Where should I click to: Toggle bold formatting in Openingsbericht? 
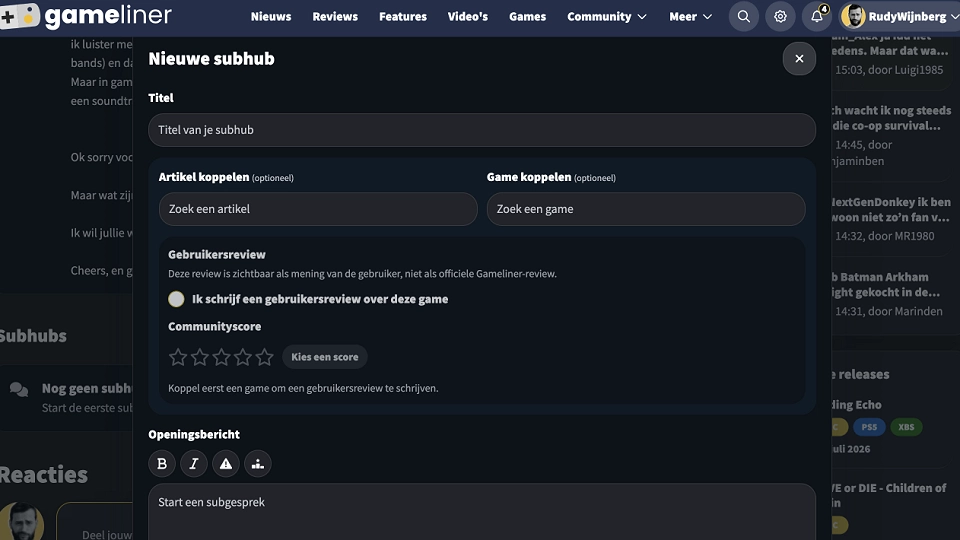(162, 464)
